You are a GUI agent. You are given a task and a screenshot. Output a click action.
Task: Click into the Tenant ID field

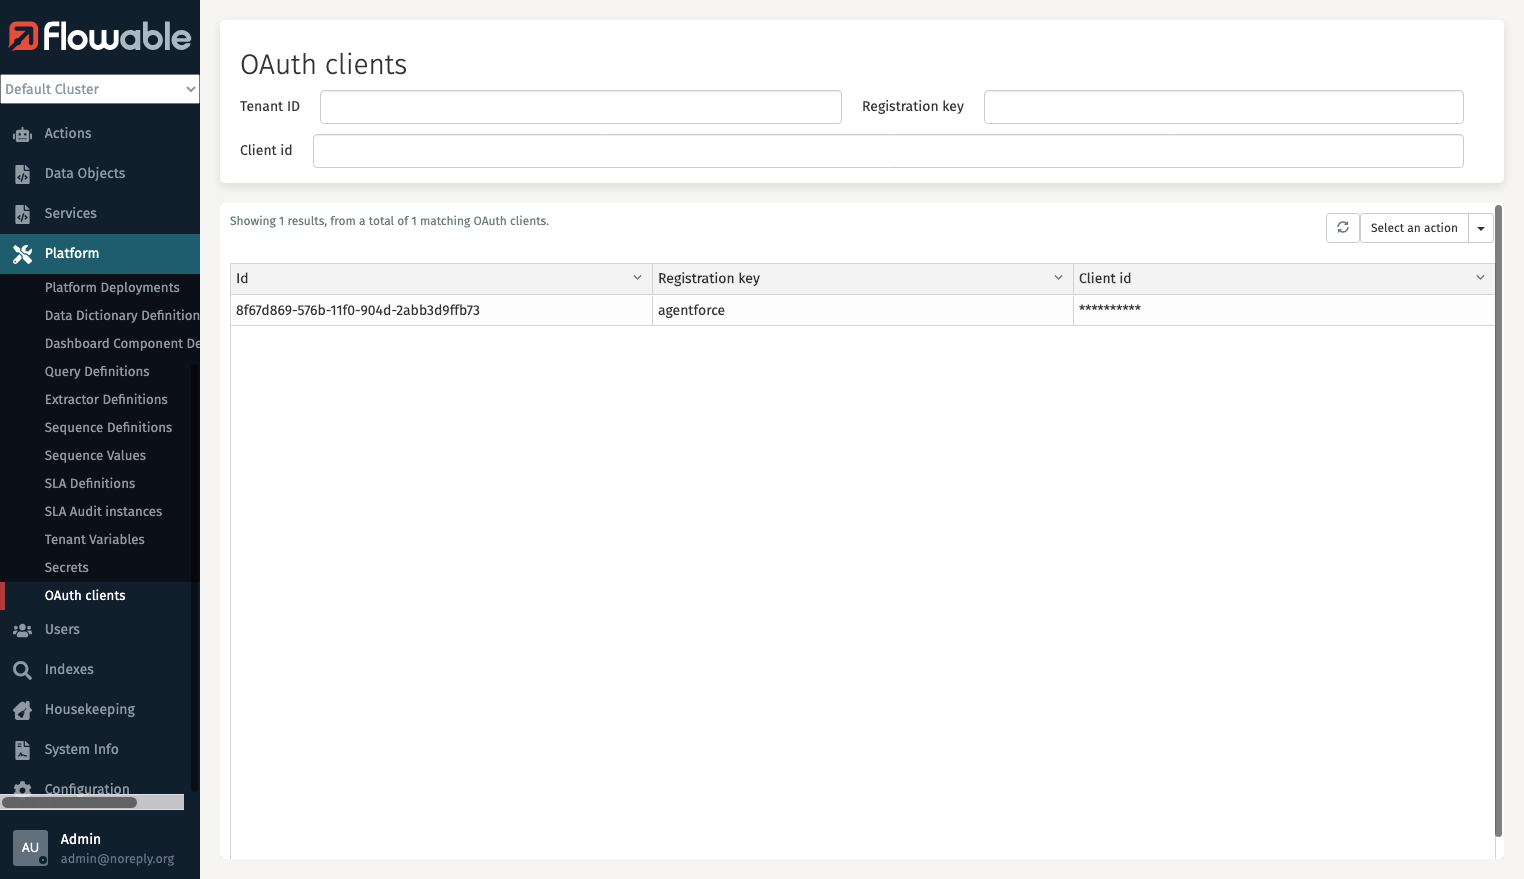click(580, 106)
